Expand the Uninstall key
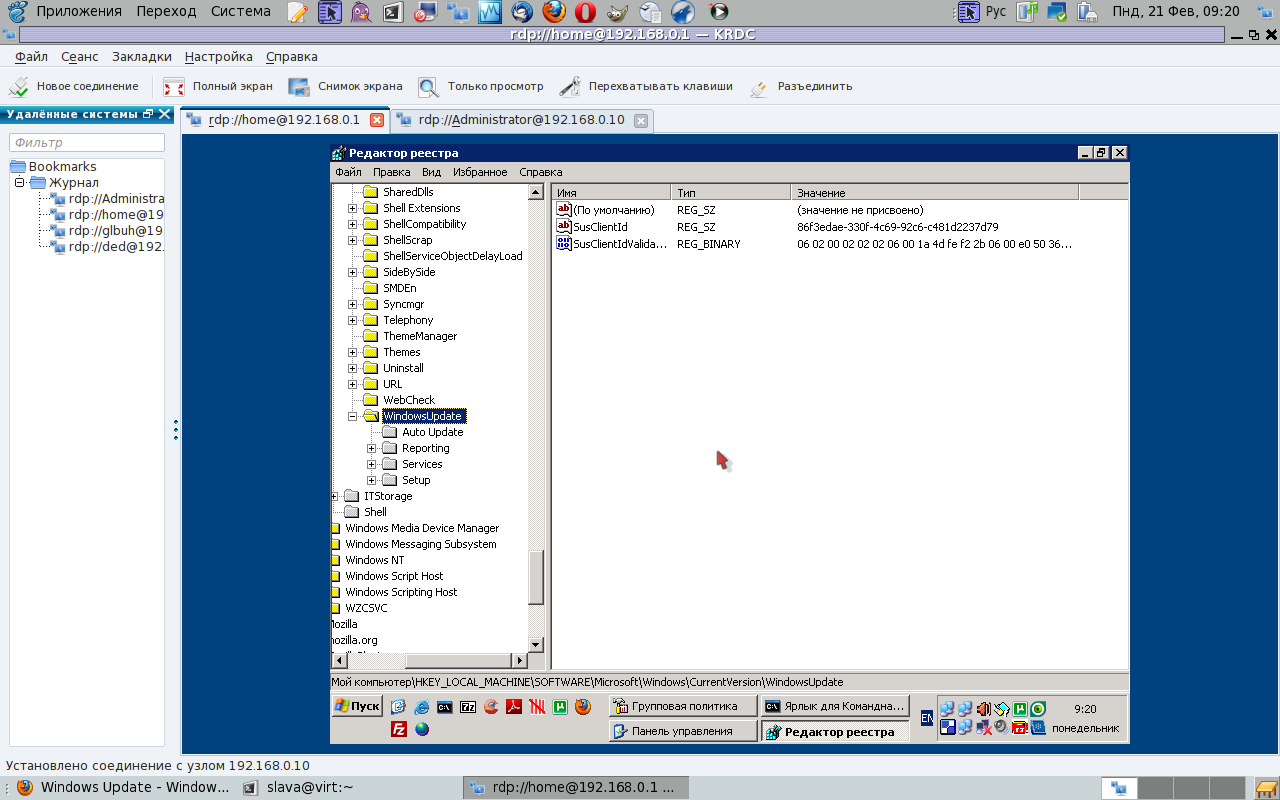 pyautogui.click(x=352, y=368)
